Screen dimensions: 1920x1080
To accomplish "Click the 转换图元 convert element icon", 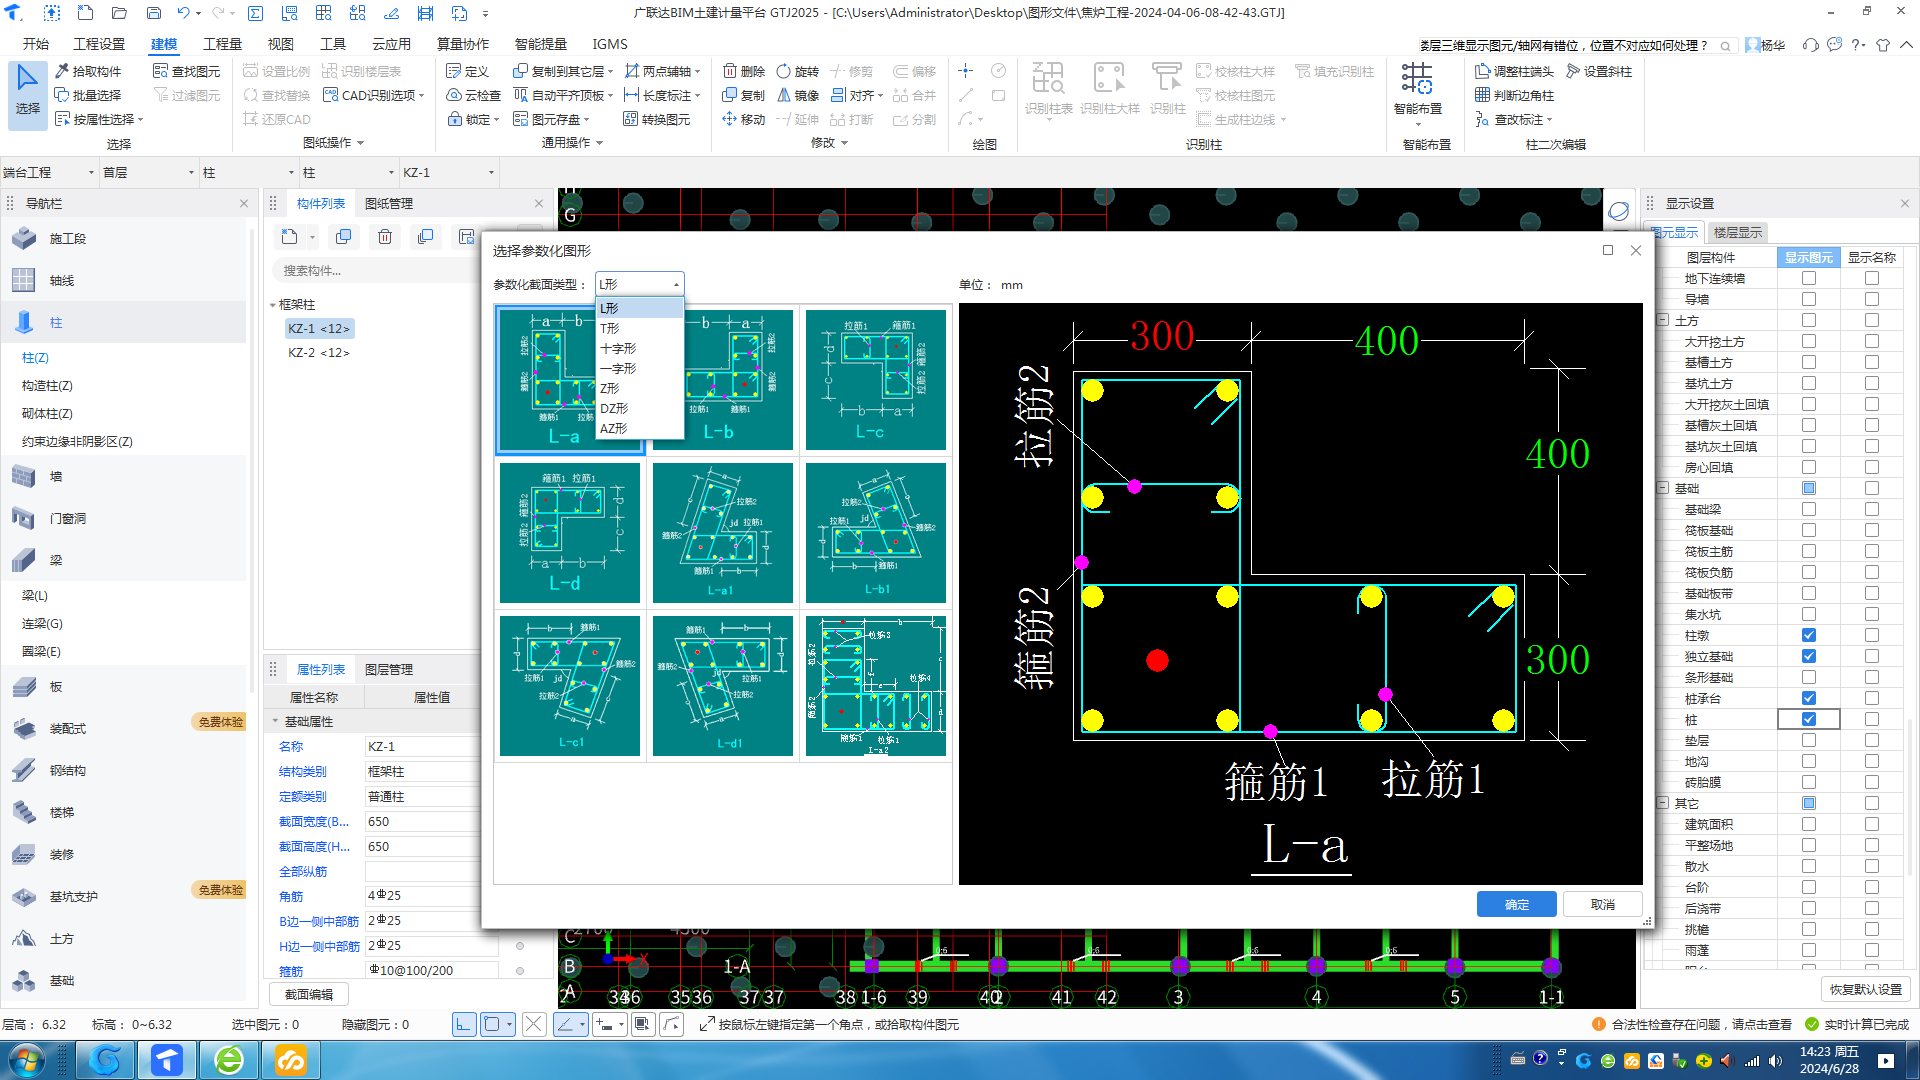I will coord(631,119).
